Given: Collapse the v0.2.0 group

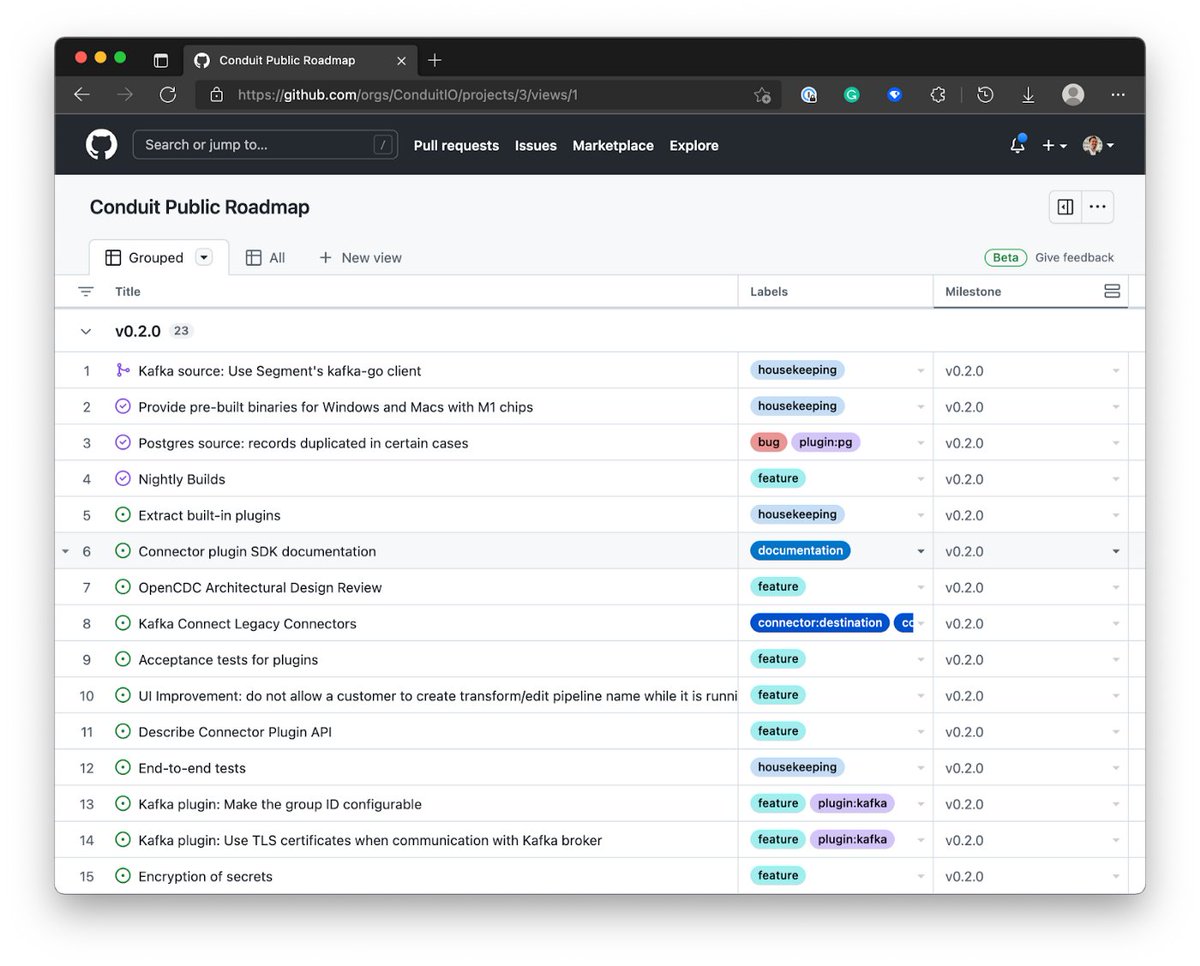Looking at the screenshot, I should pyautogui.click(x=86, y=331).
